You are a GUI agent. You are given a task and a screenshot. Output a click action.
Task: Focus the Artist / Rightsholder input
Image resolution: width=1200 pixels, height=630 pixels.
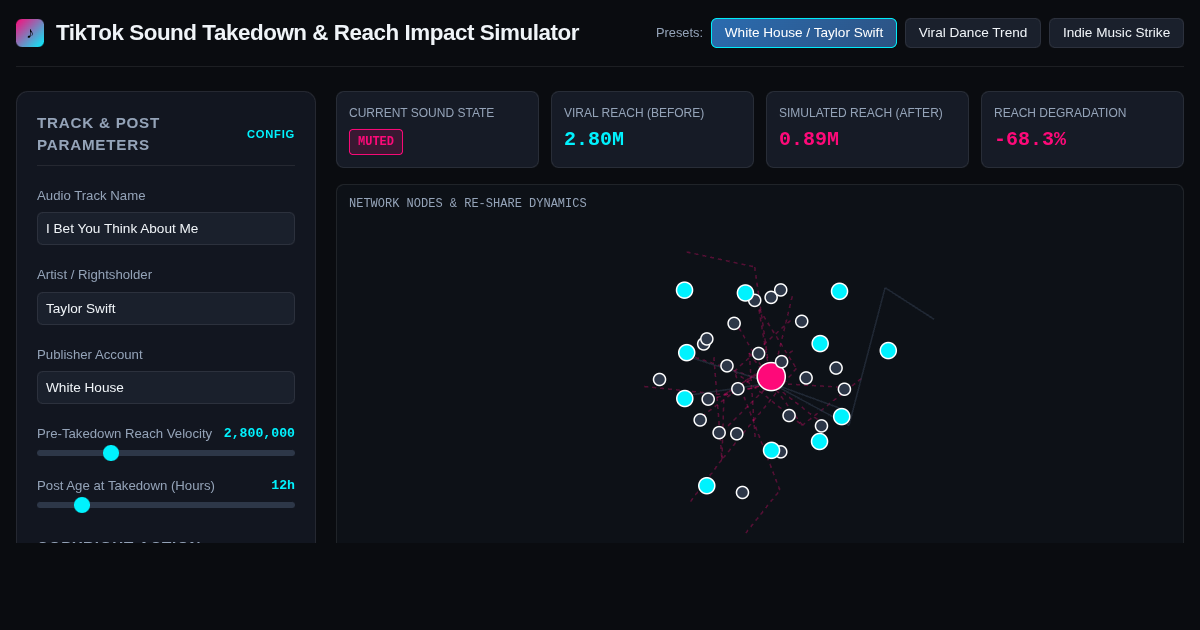[x=166, y=308]
